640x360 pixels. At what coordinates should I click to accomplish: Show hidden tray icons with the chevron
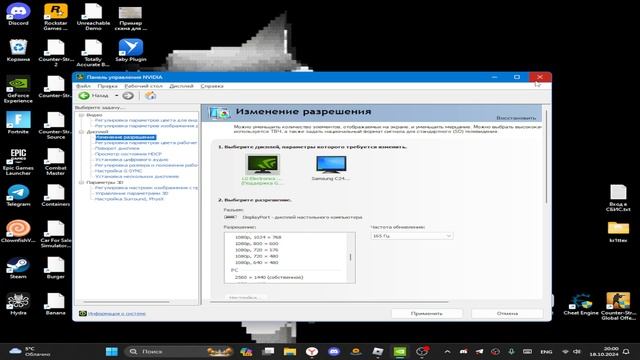coord(447,351)
